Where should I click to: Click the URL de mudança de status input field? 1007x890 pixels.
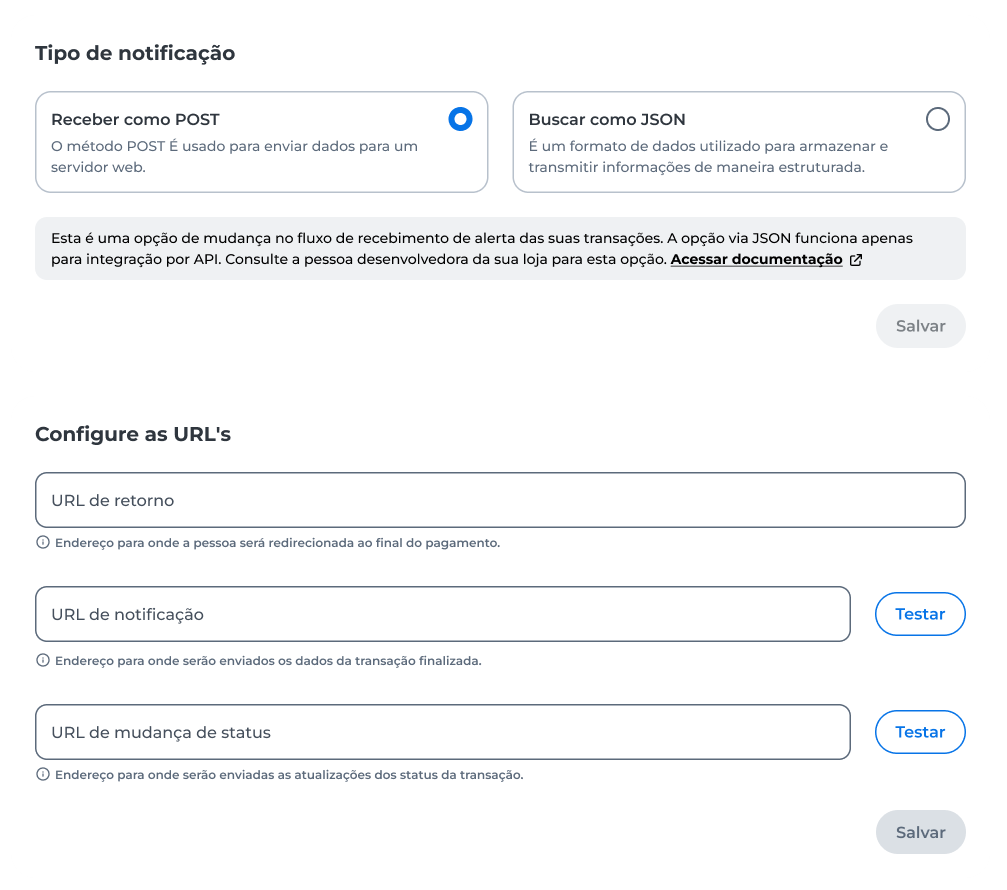[x=442, y=731]
